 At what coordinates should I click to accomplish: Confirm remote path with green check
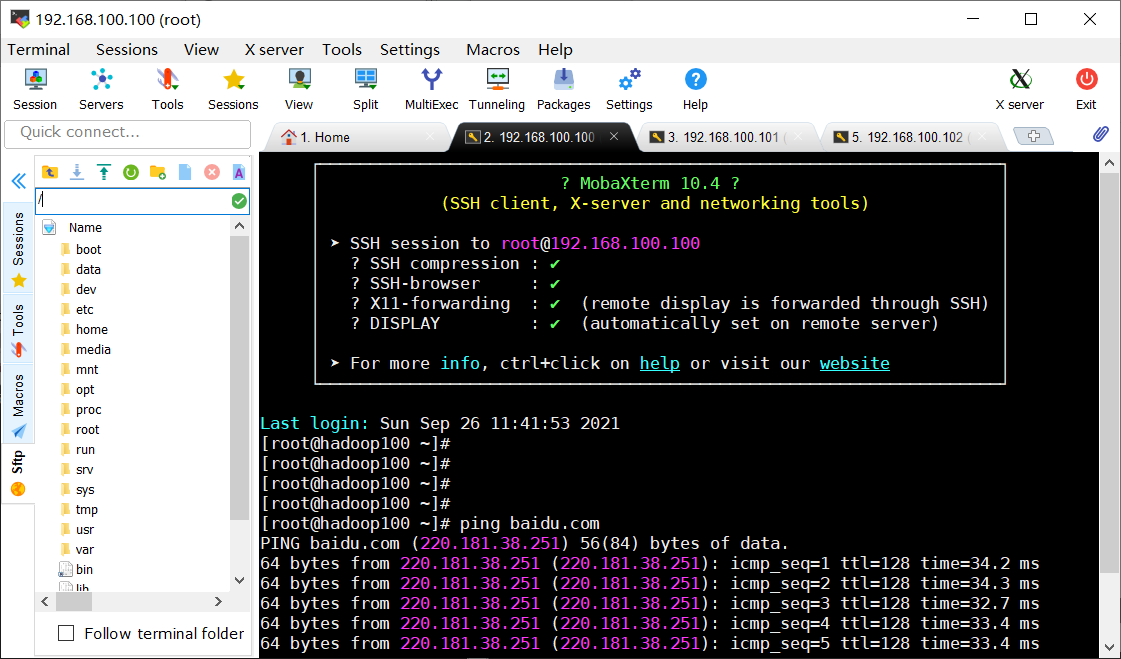239,201
